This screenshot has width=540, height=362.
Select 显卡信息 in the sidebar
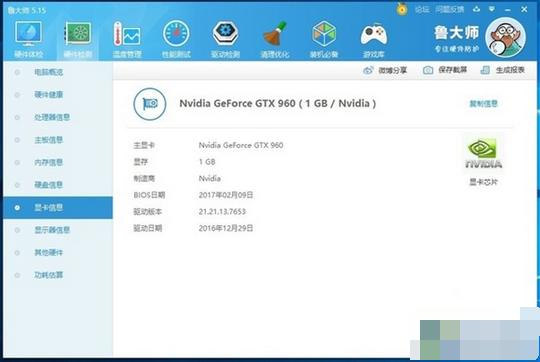point(58,208)
